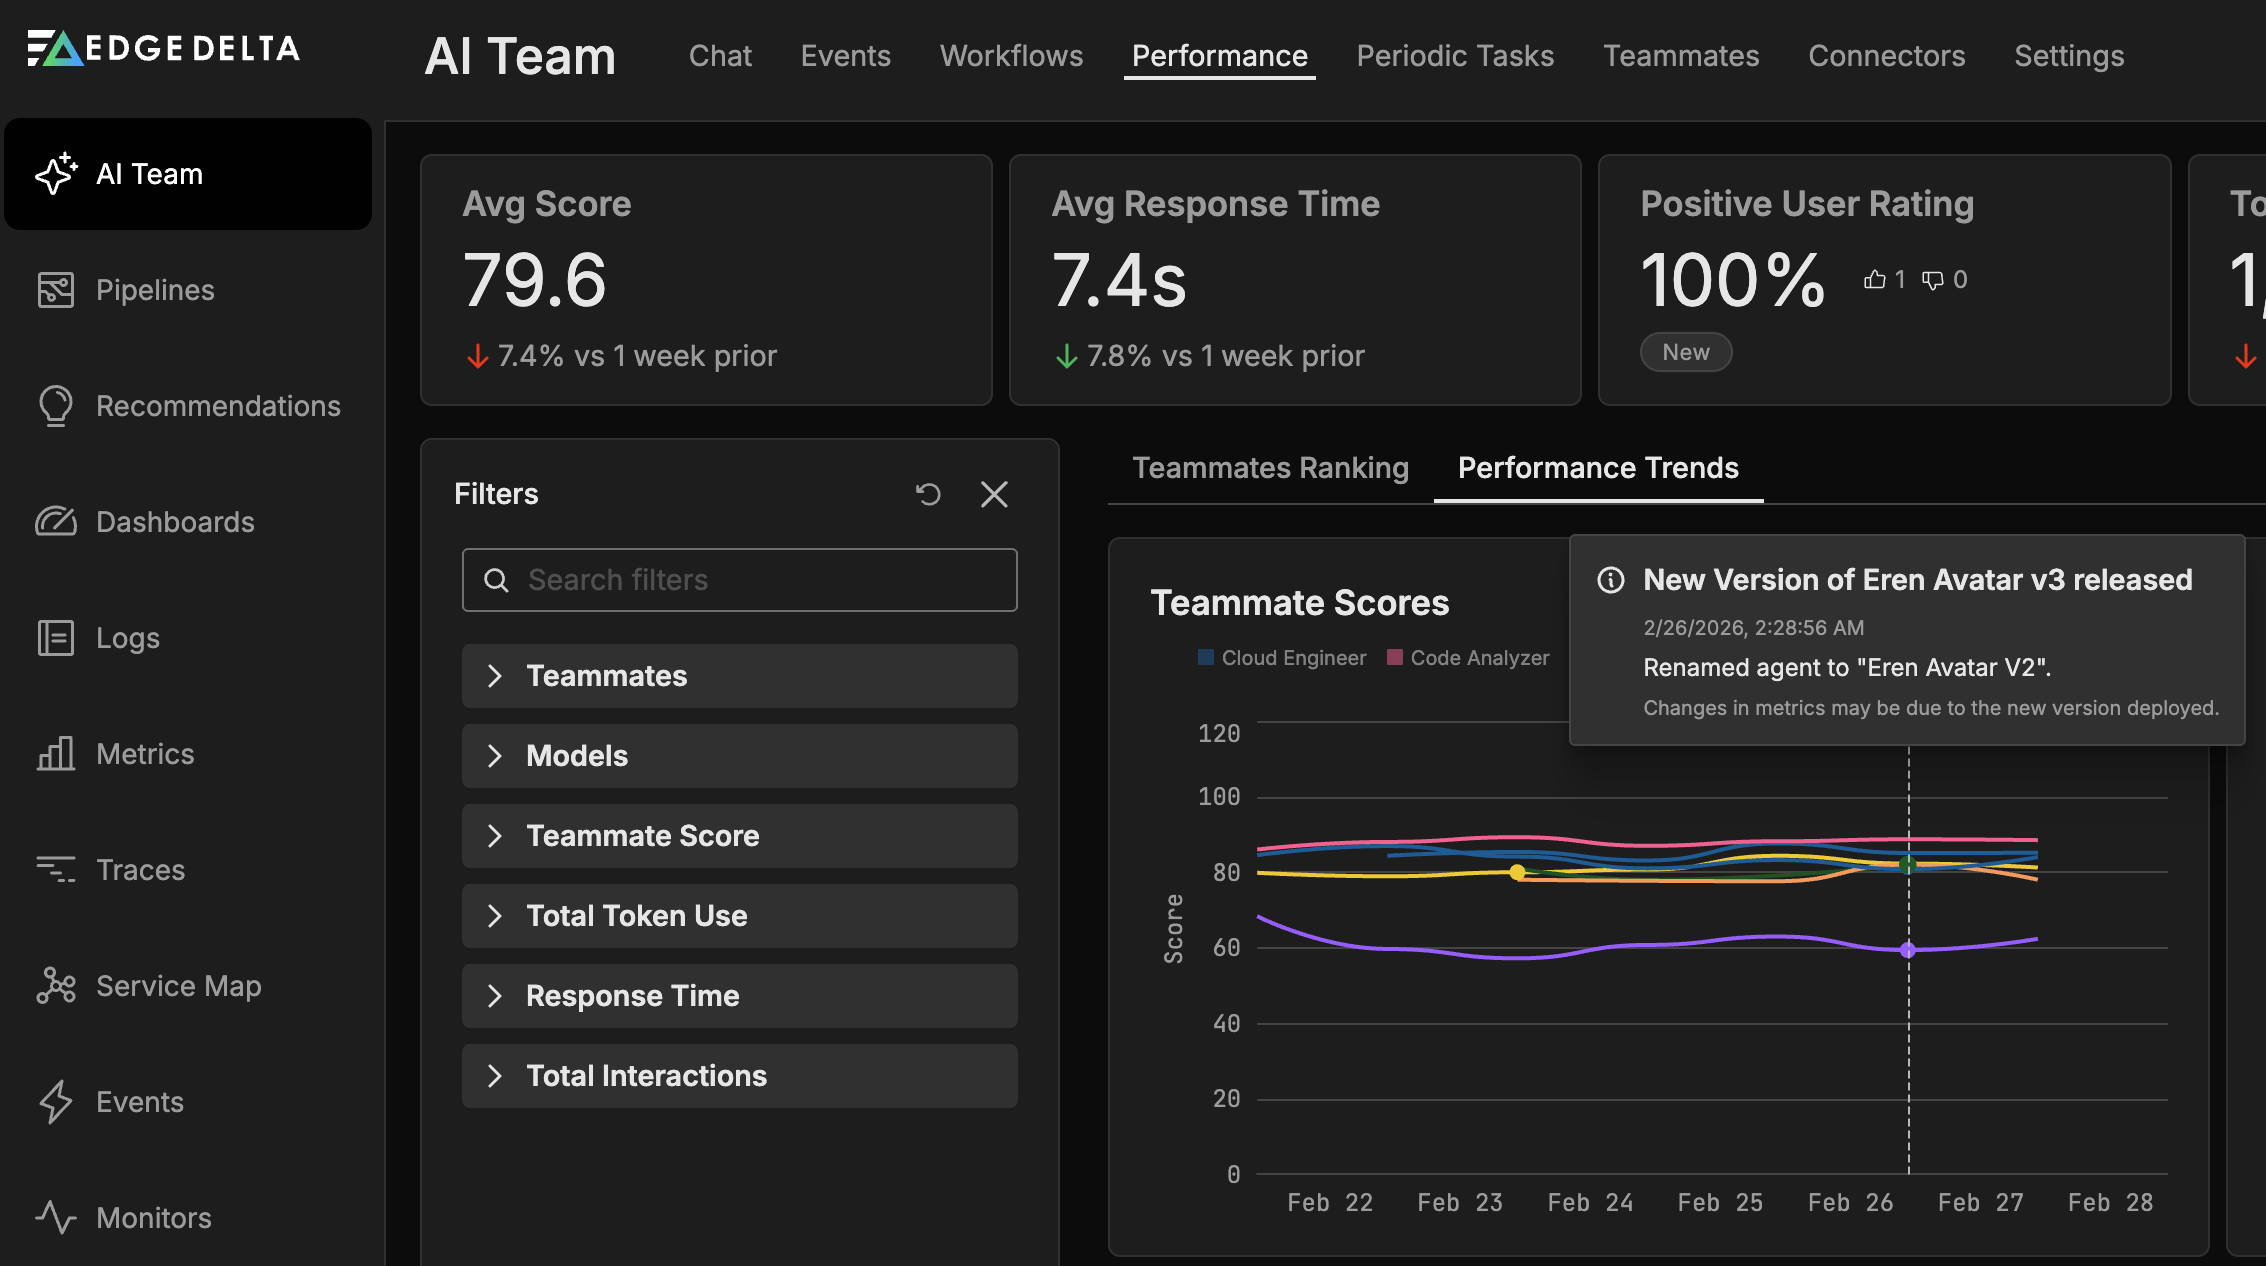Image resolution: width=2266 pixels, height=1266 pixels.
Task: Click the Metrics bar chart icon
Action: (x=56, y=754)
